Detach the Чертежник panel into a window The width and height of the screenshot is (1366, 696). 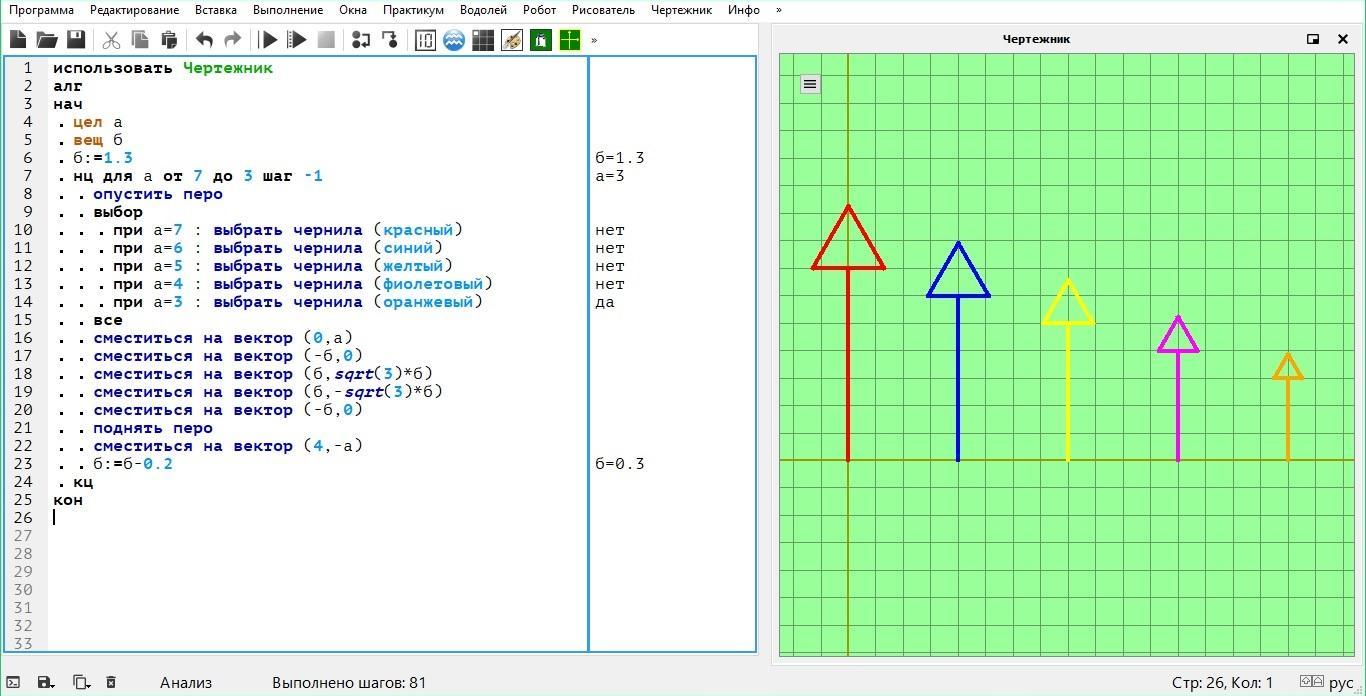pyautogui.click(x=1313, y=39)
